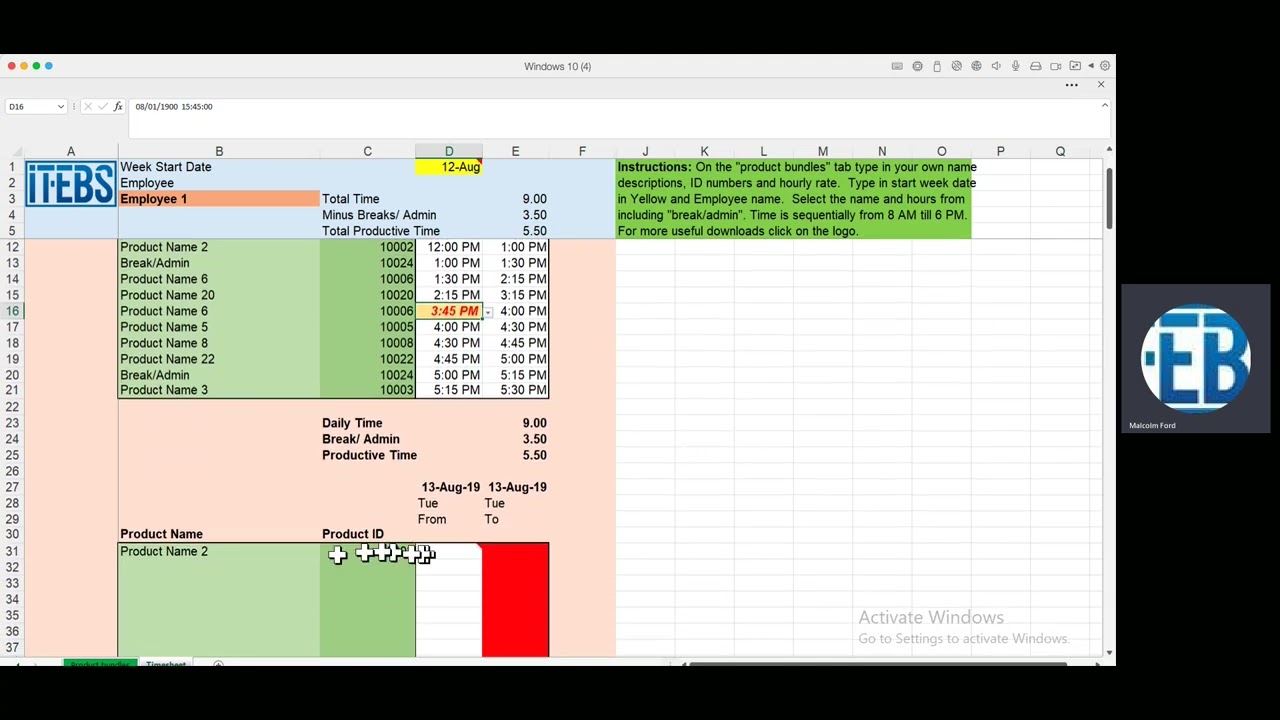The height and width of the screenshot is (720, 1280).
Task: Open the network globe icon
Action: 976,66
